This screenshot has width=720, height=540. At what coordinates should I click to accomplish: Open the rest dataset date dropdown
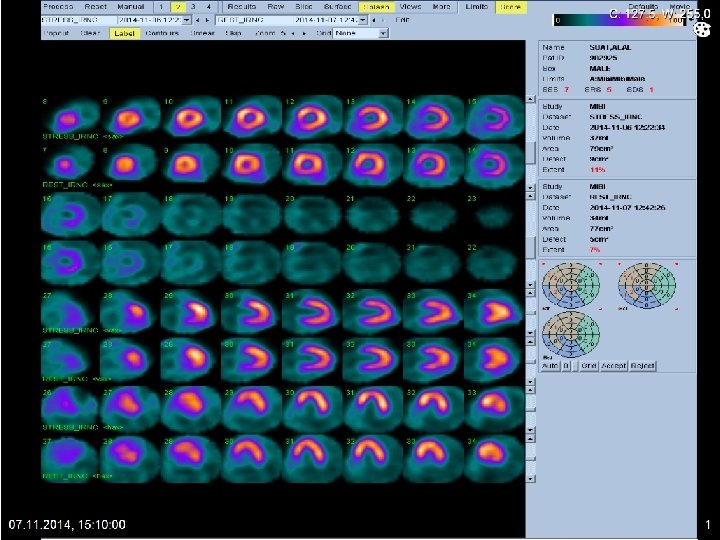pyautogui.click(x=363, y=20)
